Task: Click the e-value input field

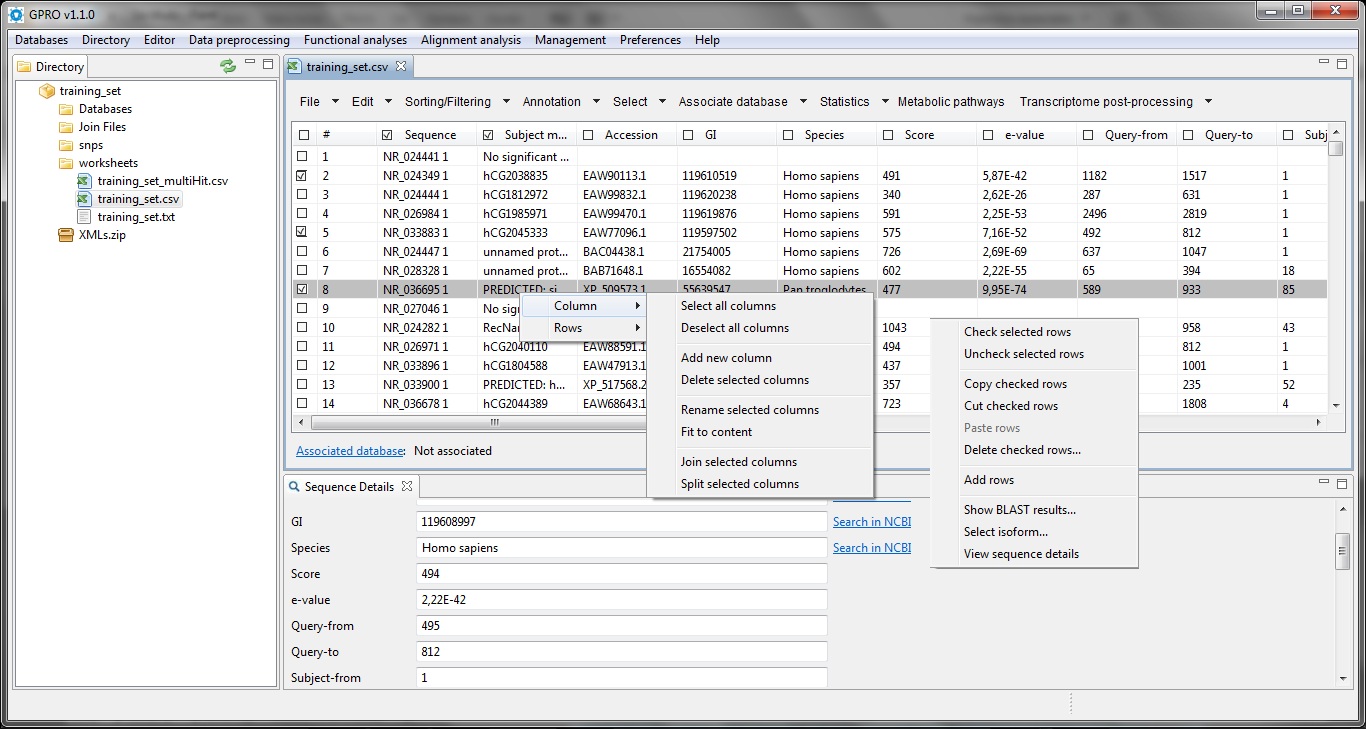Action: click(621, 600)
